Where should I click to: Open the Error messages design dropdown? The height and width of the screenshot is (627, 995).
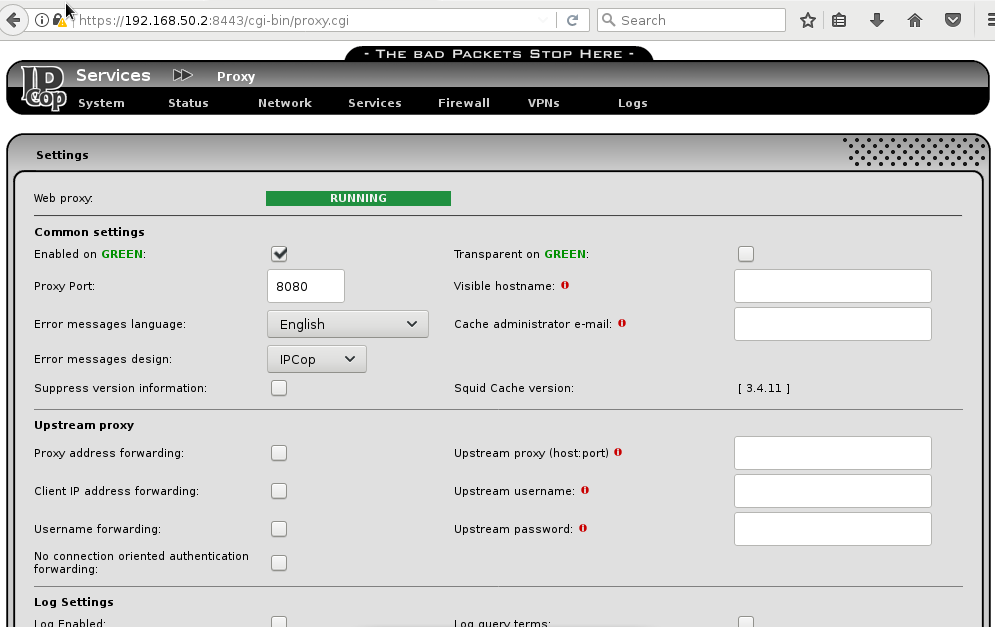coord(316,358)
